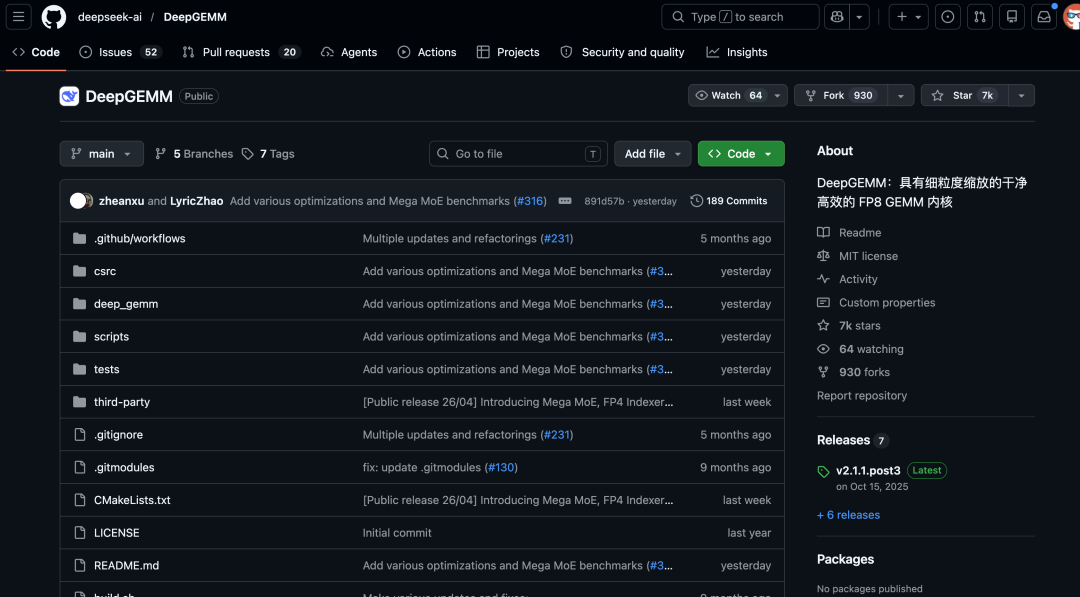Open the green Code dropdown
Image resolution: width=1080 pixels, height=597 pixels.
pyautogui.click(x=740, y=154)
